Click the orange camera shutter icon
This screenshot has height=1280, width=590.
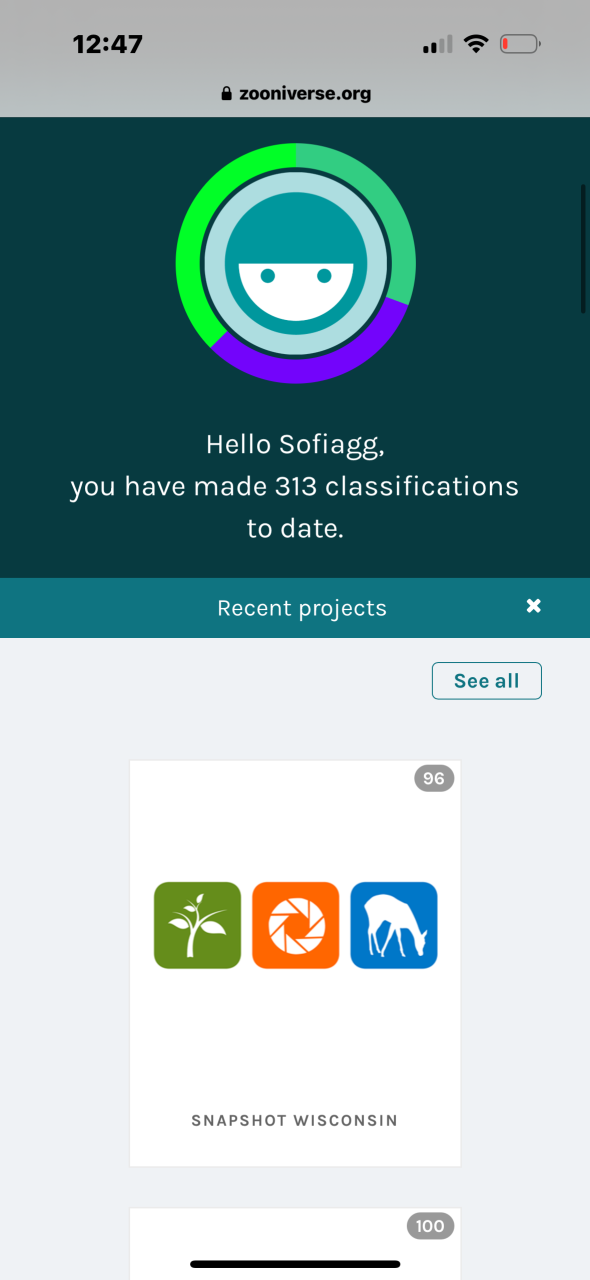pos(295,925)
